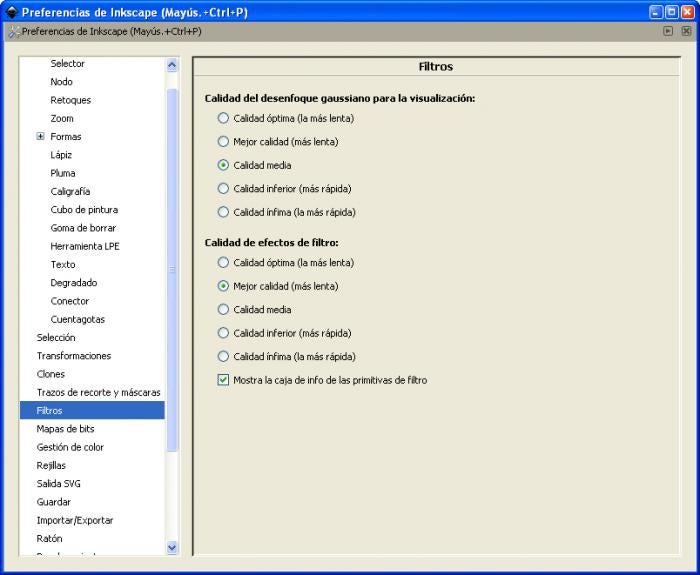This screenshot has width=700, height=575.
Task: Select Formas in the preferences tree
Action: [x=66, y=137]
